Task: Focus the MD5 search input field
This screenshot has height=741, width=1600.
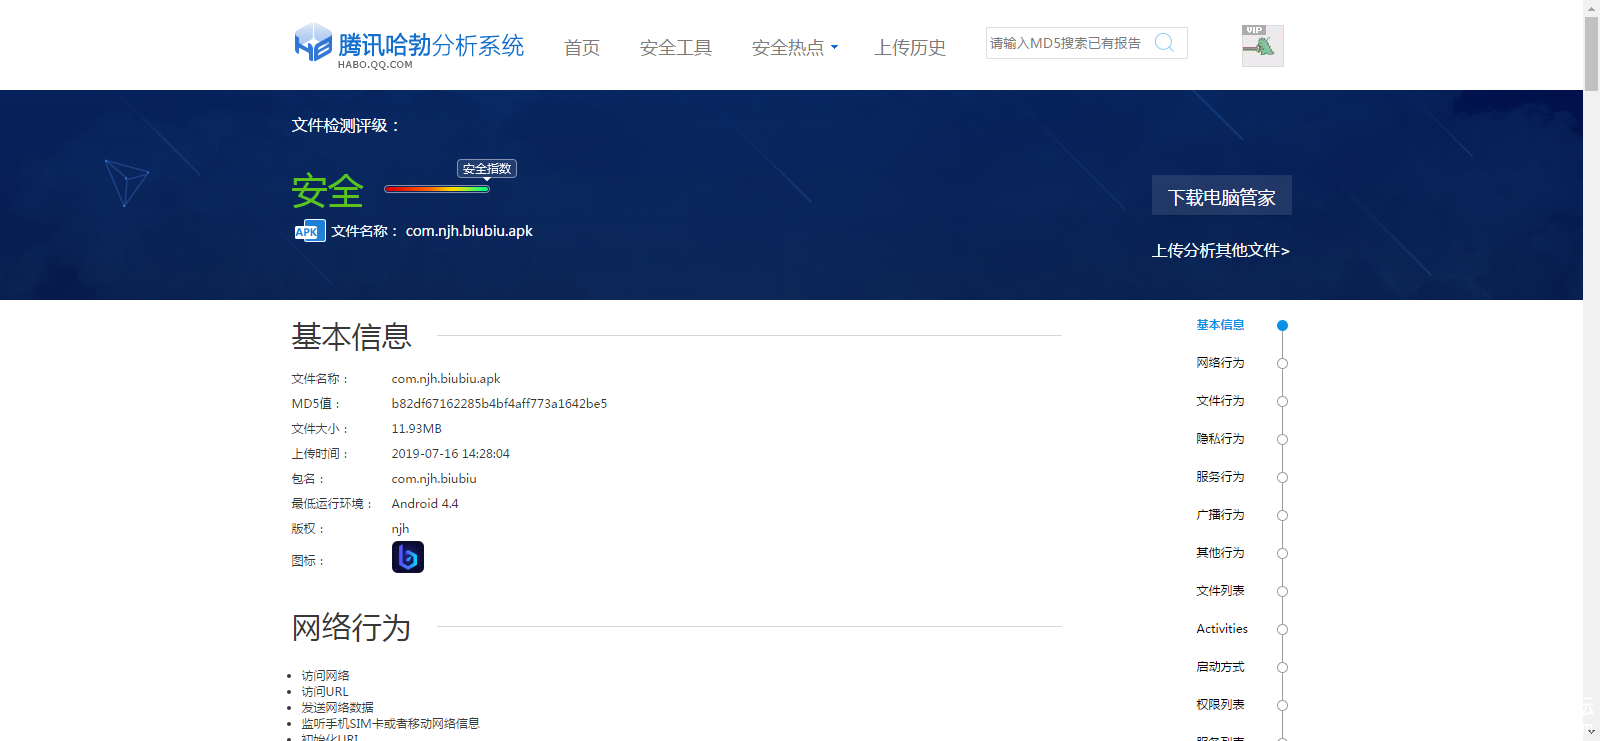Action: tap(1068, 43)
